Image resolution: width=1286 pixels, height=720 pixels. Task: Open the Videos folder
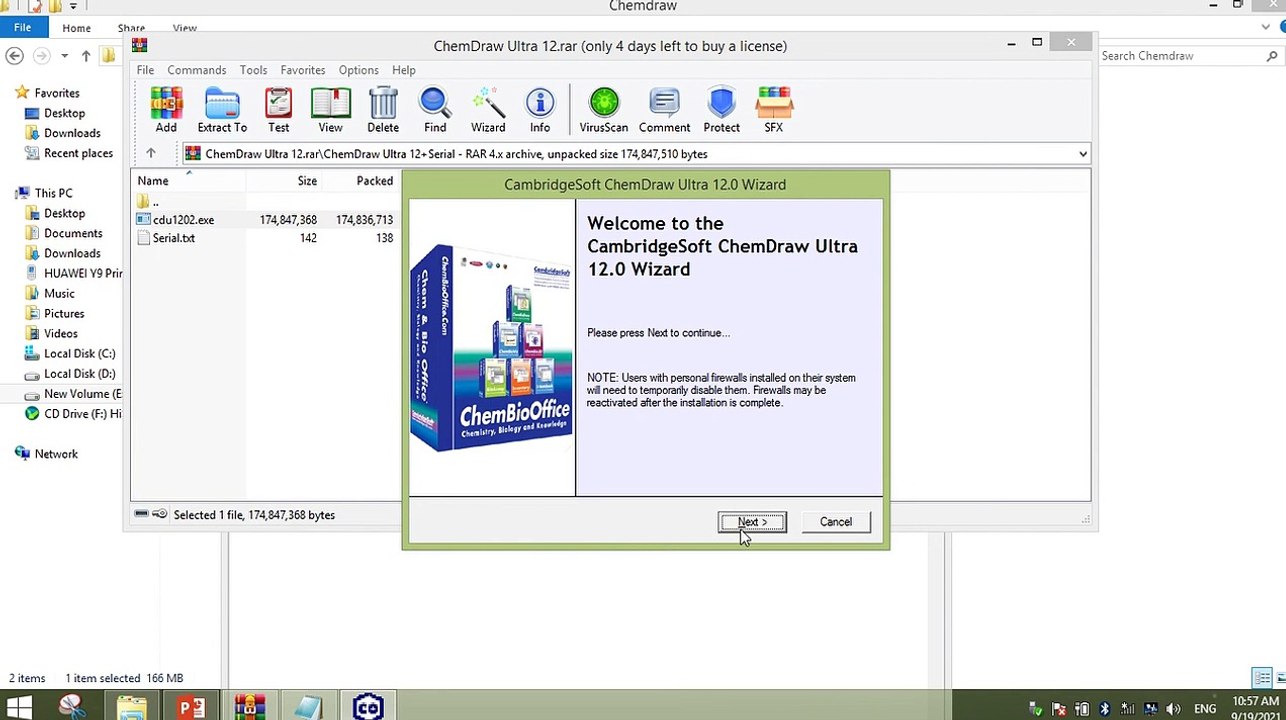point(60,333)
